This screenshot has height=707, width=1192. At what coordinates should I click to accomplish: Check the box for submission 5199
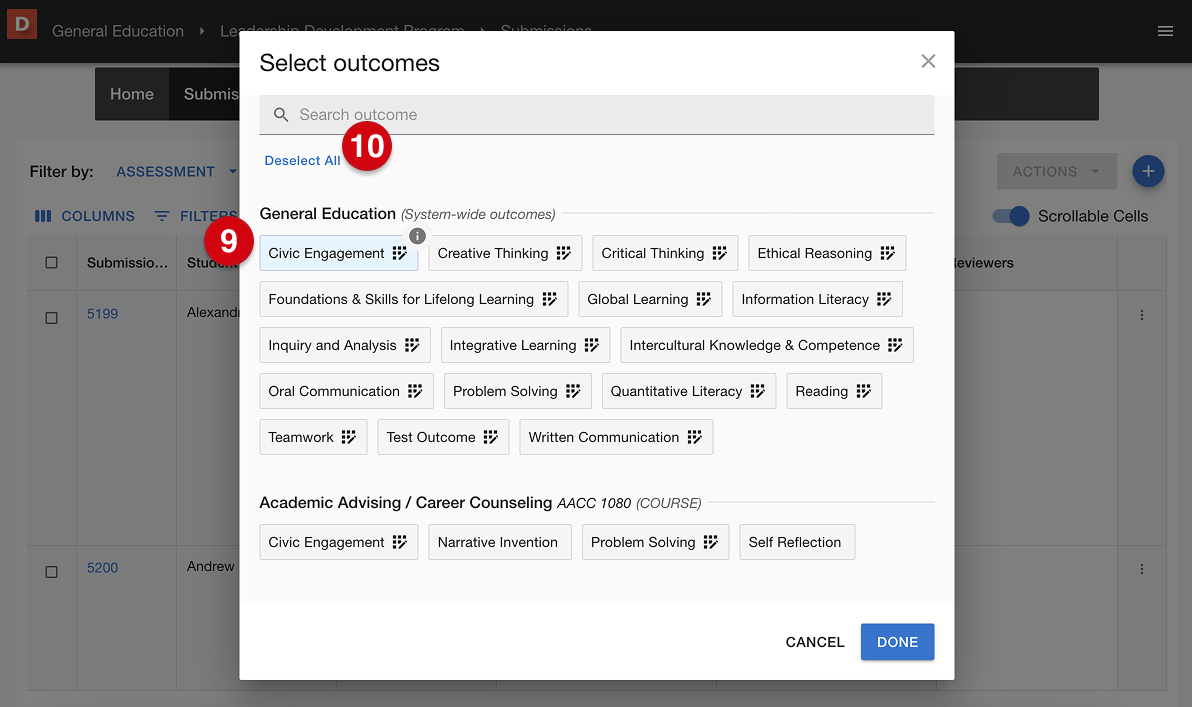52,317
